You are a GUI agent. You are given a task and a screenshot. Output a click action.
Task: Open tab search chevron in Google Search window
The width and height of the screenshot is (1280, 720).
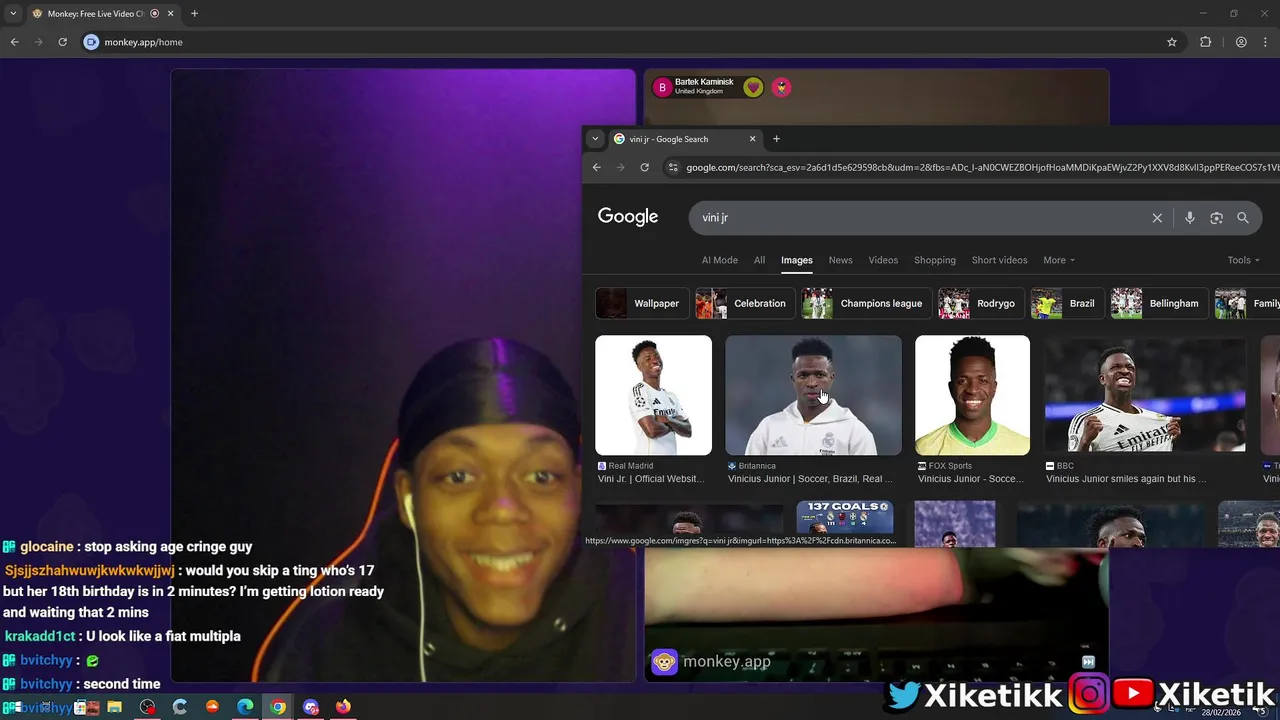click(595, 139)
